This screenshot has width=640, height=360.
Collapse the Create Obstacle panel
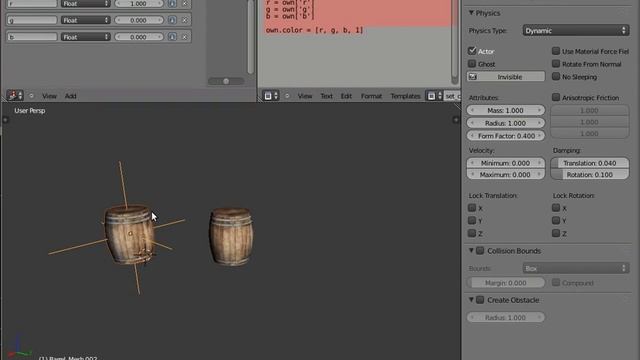click(x=471, y=300)
